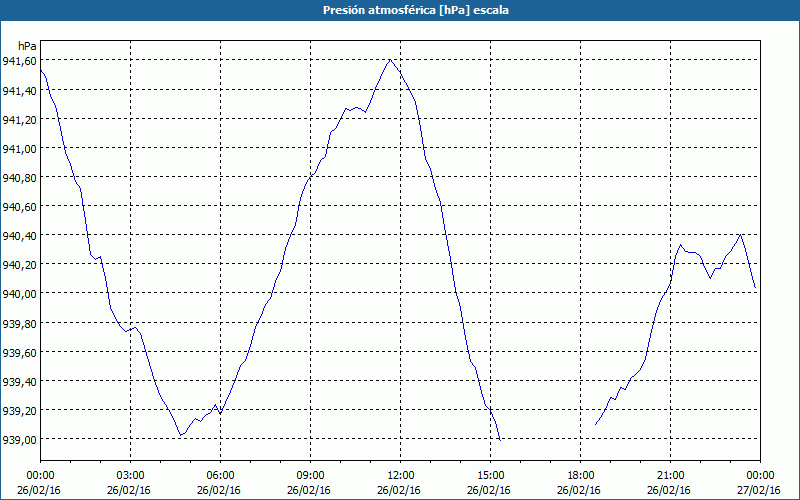This screenshot has height=500, width=800.
Task: Click the 939,80 y-axis value
Action: 20,323
